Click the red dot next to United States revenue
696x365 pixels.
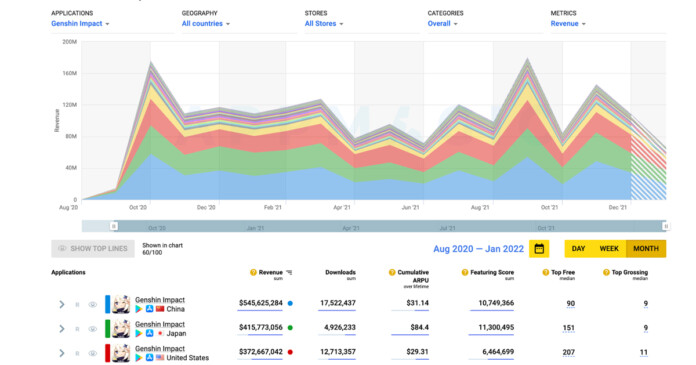coord(290,352)
